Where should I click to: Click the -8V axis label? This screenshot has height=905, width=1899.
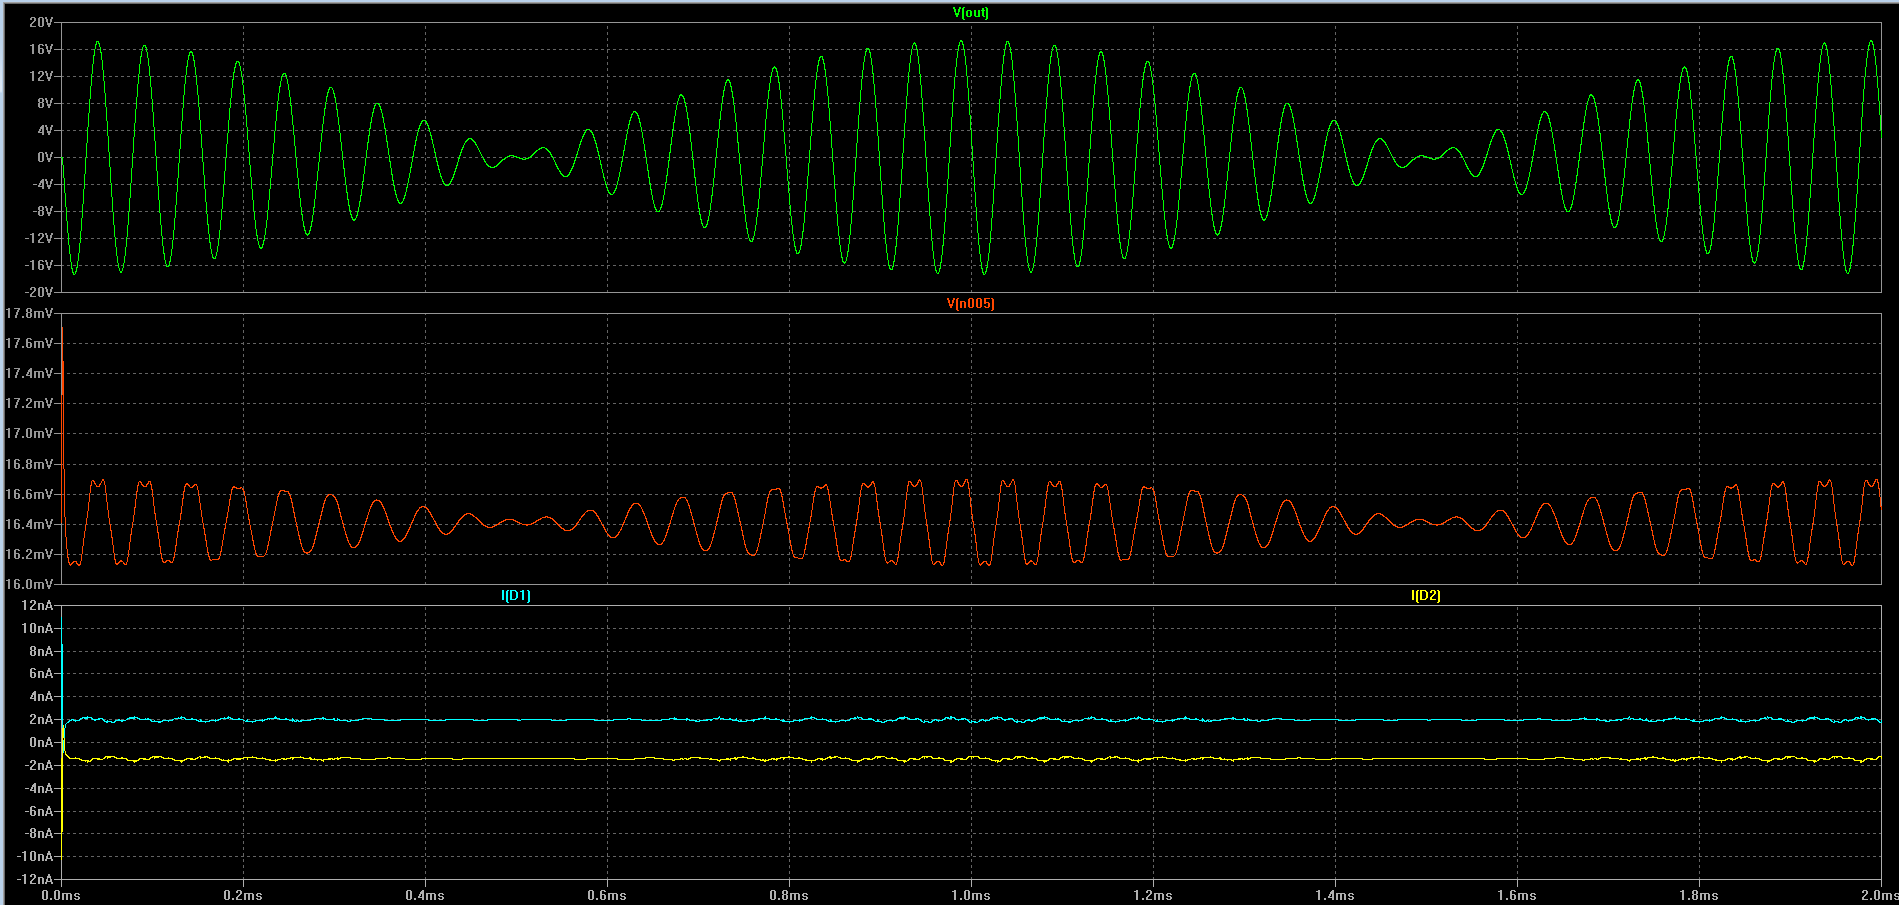point(42,211)
